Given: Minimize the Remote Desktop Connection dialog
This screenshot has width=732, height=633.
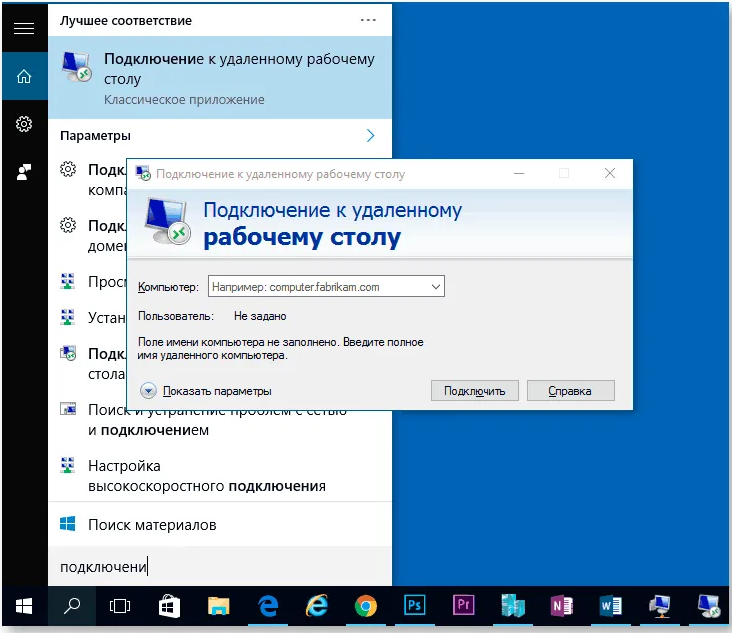Looking at the screenshot, I should [x=519, y=173].
